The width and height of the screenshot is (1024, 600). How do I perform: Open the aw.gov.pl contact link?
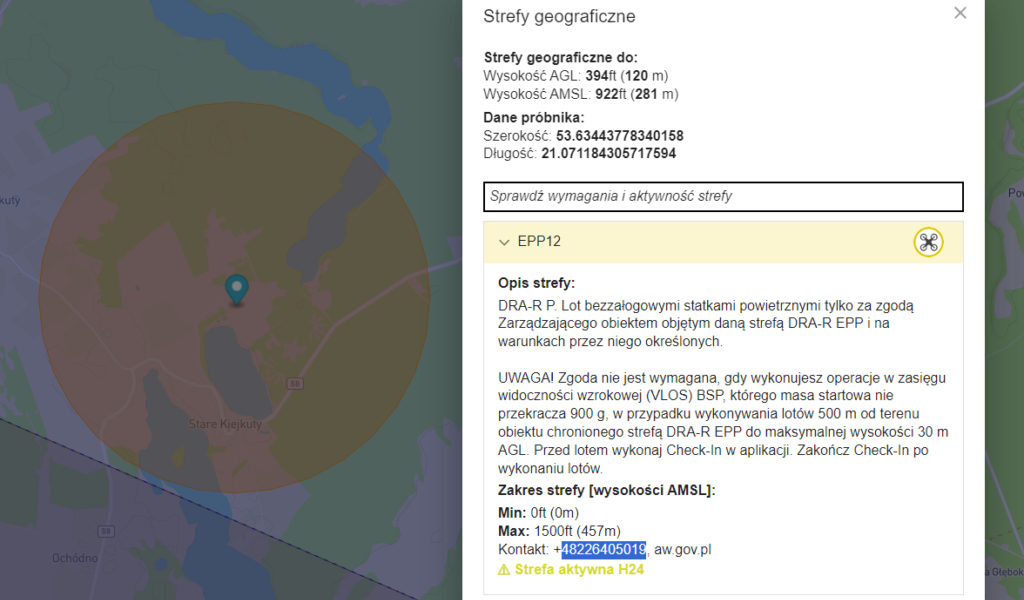tap(682, 550)
